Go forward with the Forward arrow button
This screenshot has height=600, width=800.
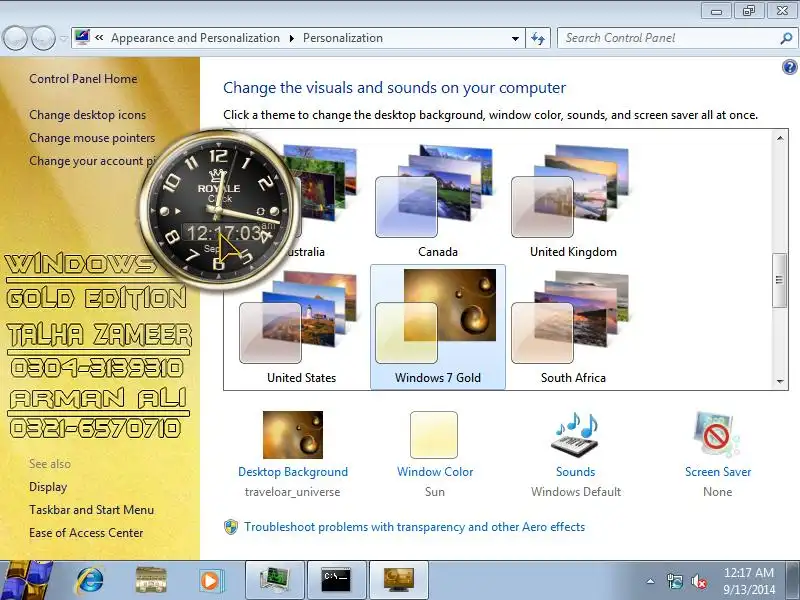[44, 38]
